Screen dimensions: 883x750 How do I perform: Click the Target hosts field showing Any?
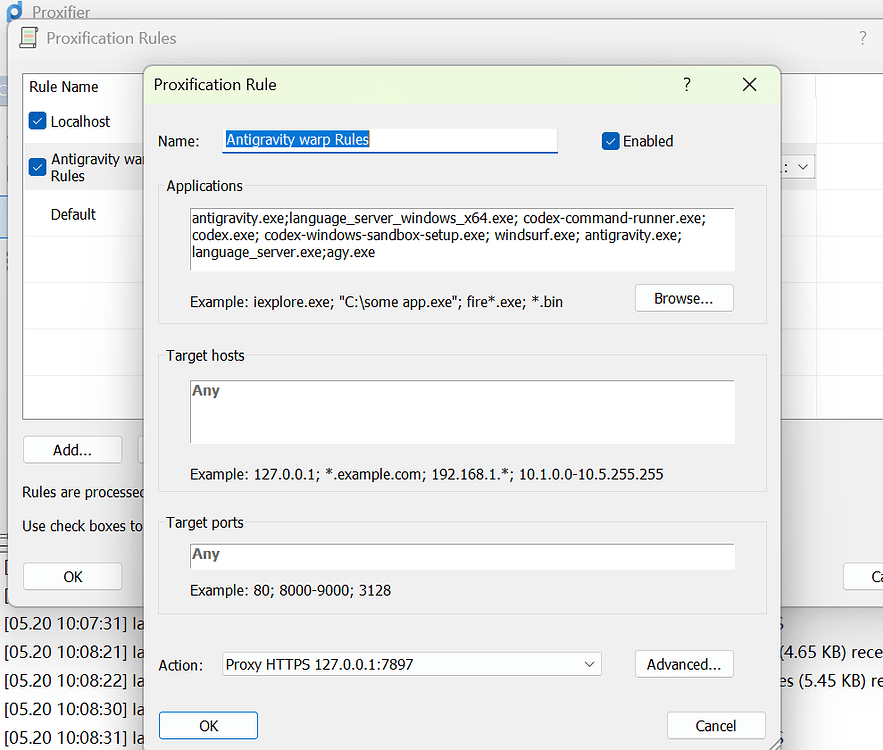[462, 412]
